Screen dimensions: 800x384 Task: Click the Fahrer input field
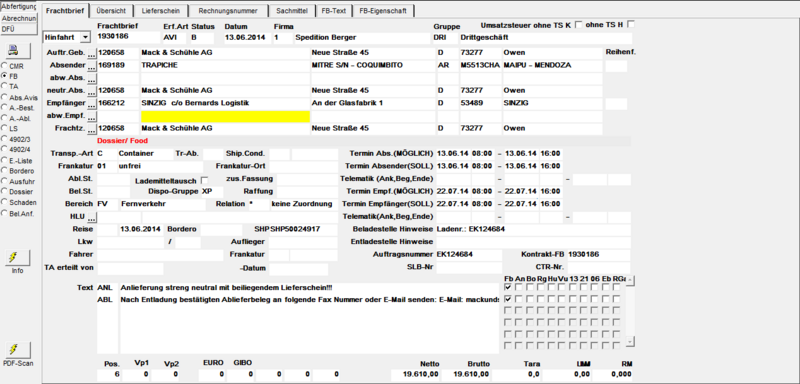click(160, 254)
